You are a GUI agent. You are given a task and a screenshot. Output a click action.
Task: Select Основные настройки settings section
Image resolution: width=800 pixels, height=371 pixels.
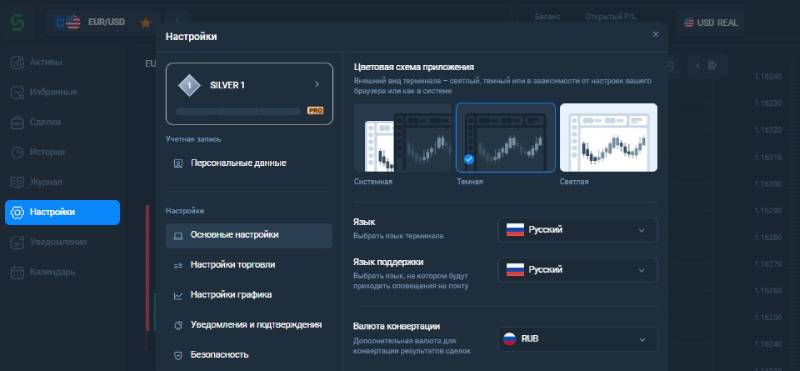(249, 235)
